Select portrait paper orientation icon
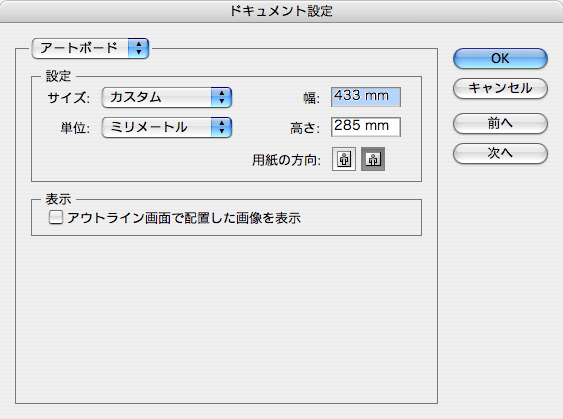 pyautogui.click(x=344, y=159)
